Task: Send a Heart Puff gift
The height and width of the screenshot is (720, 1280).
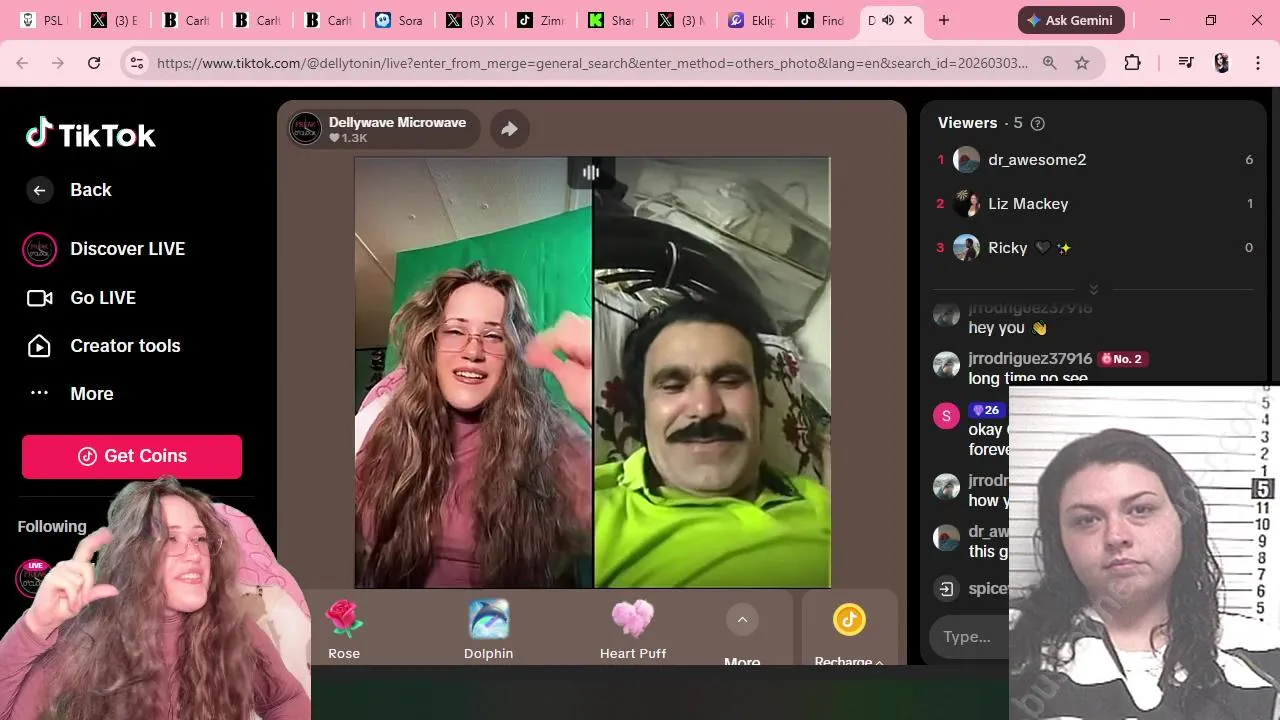Action: pos(633,630)
